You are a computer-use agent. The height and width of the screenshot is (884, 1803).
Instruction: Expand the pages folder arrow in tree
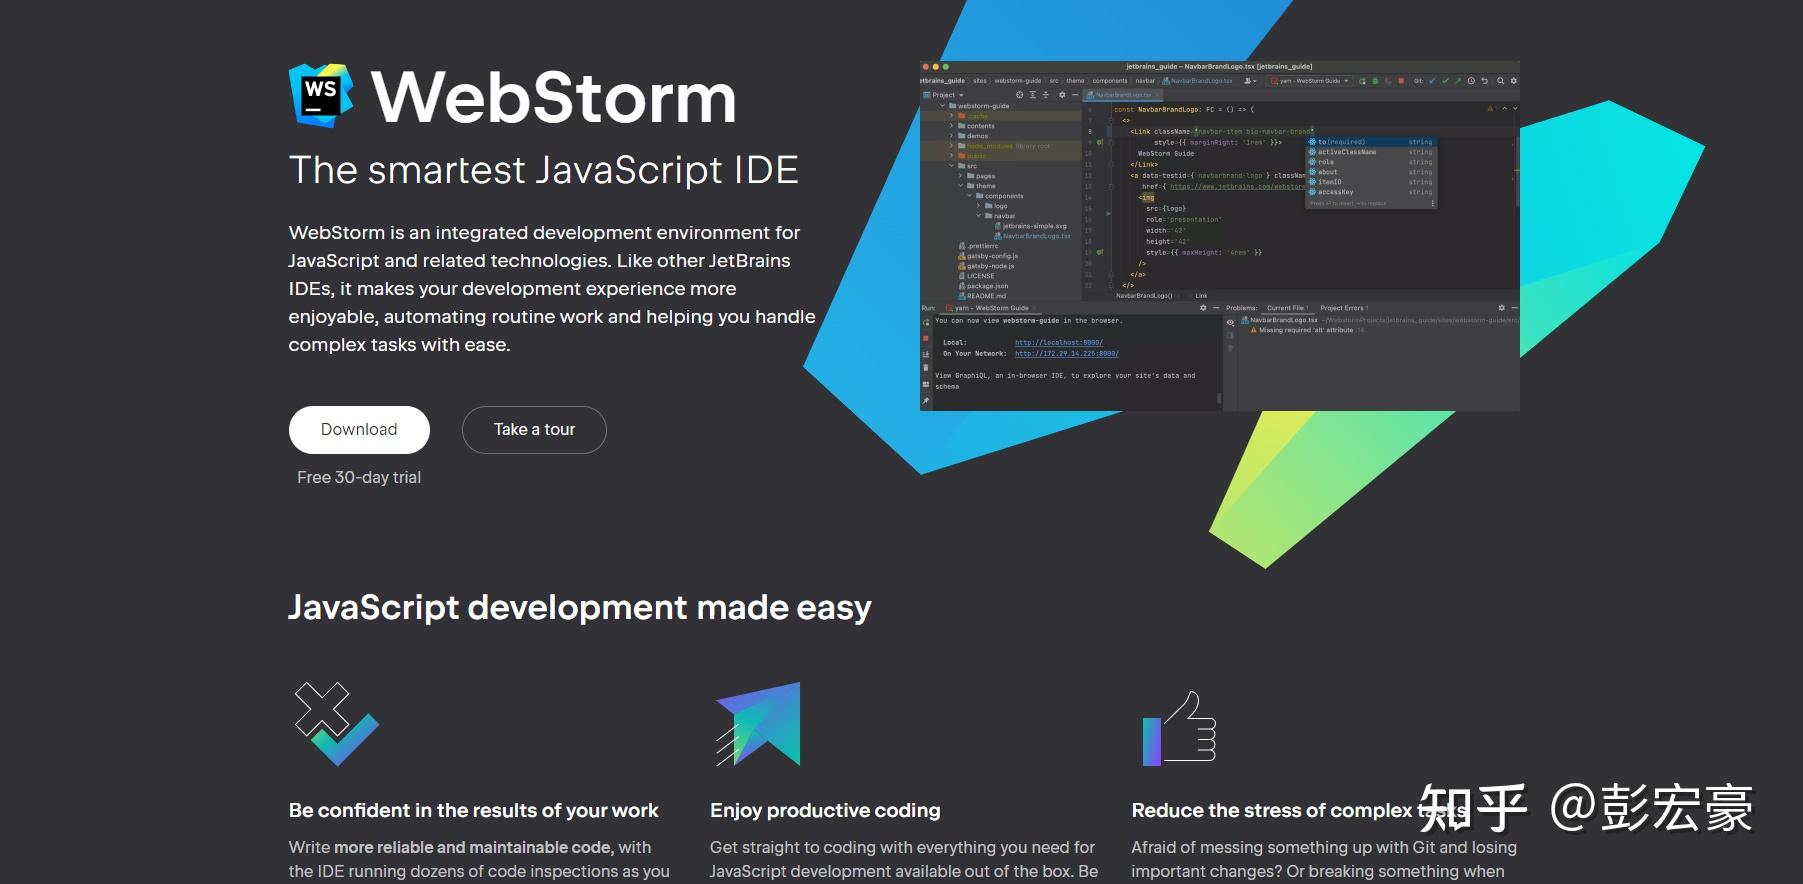[960, 176]
